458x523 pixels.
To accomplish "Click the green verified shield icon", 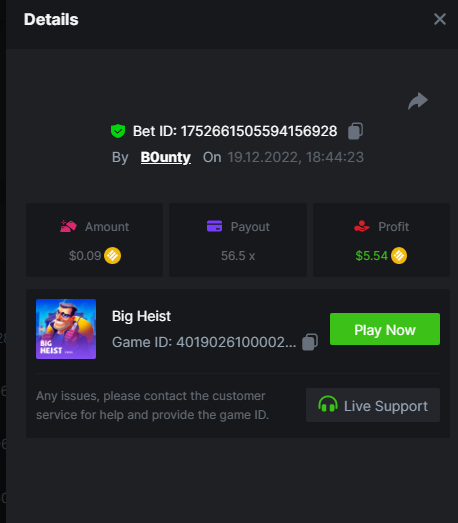I will 118,131.
